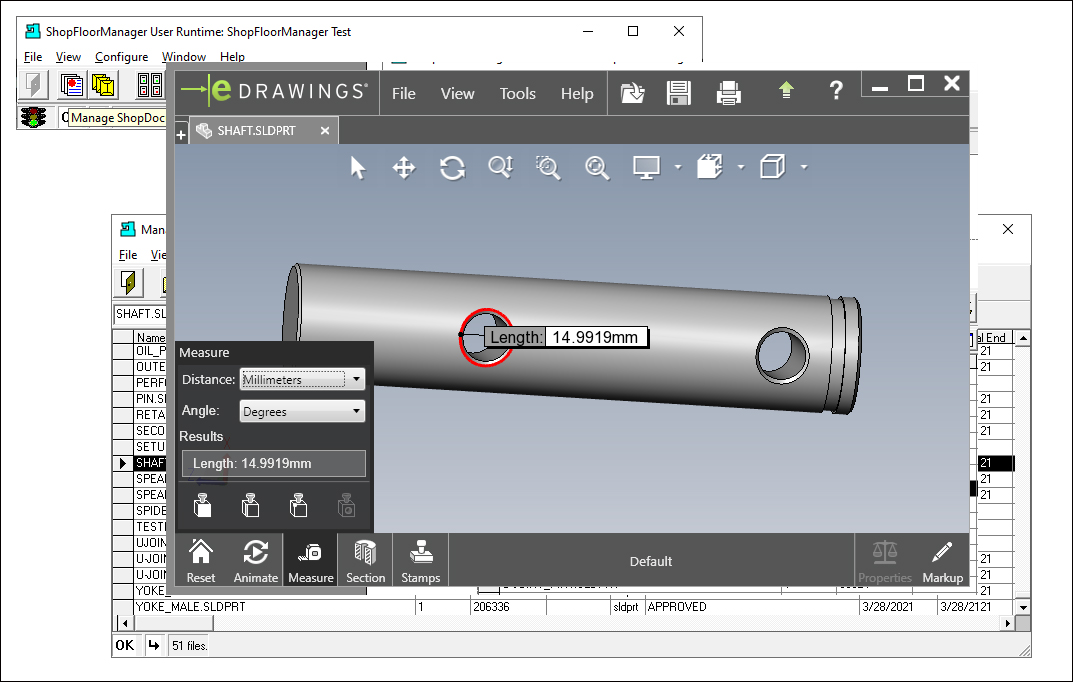
Task: Open the eDrawings File menu
Action: (x=404, y=94)
